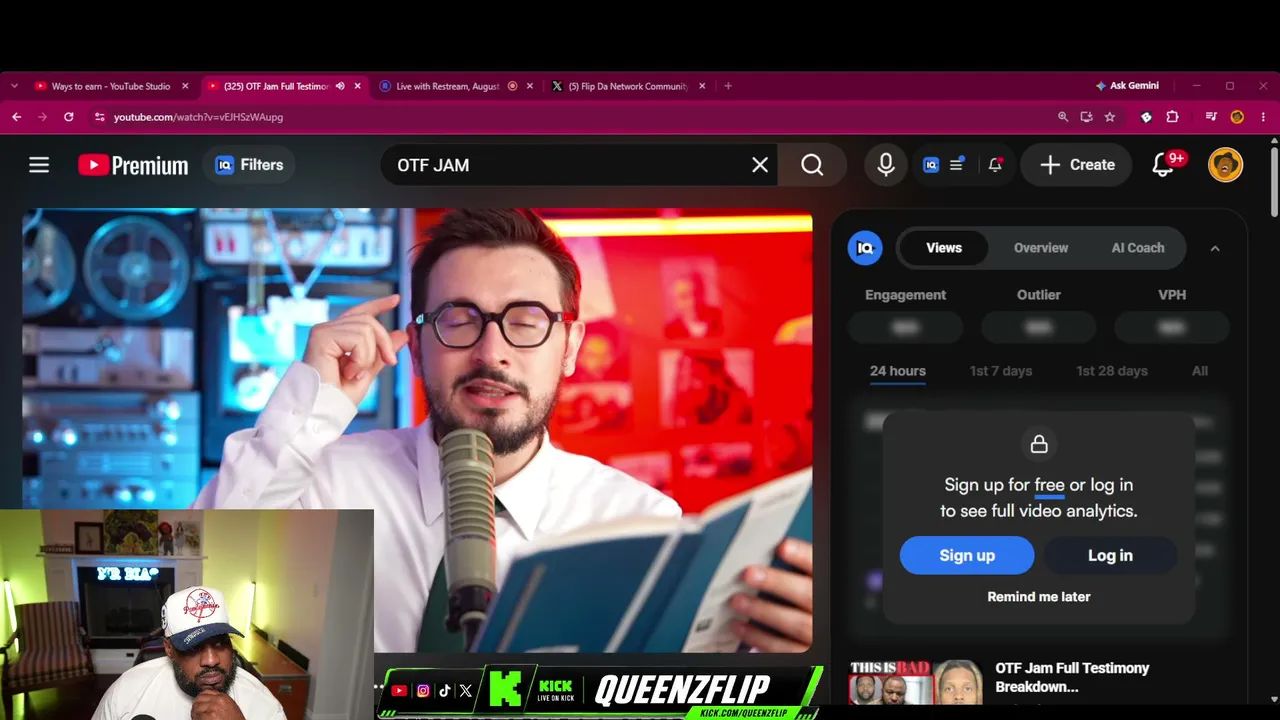Start voice search with the microphone
Screen dimensions: 1280x720
point(886,165)
